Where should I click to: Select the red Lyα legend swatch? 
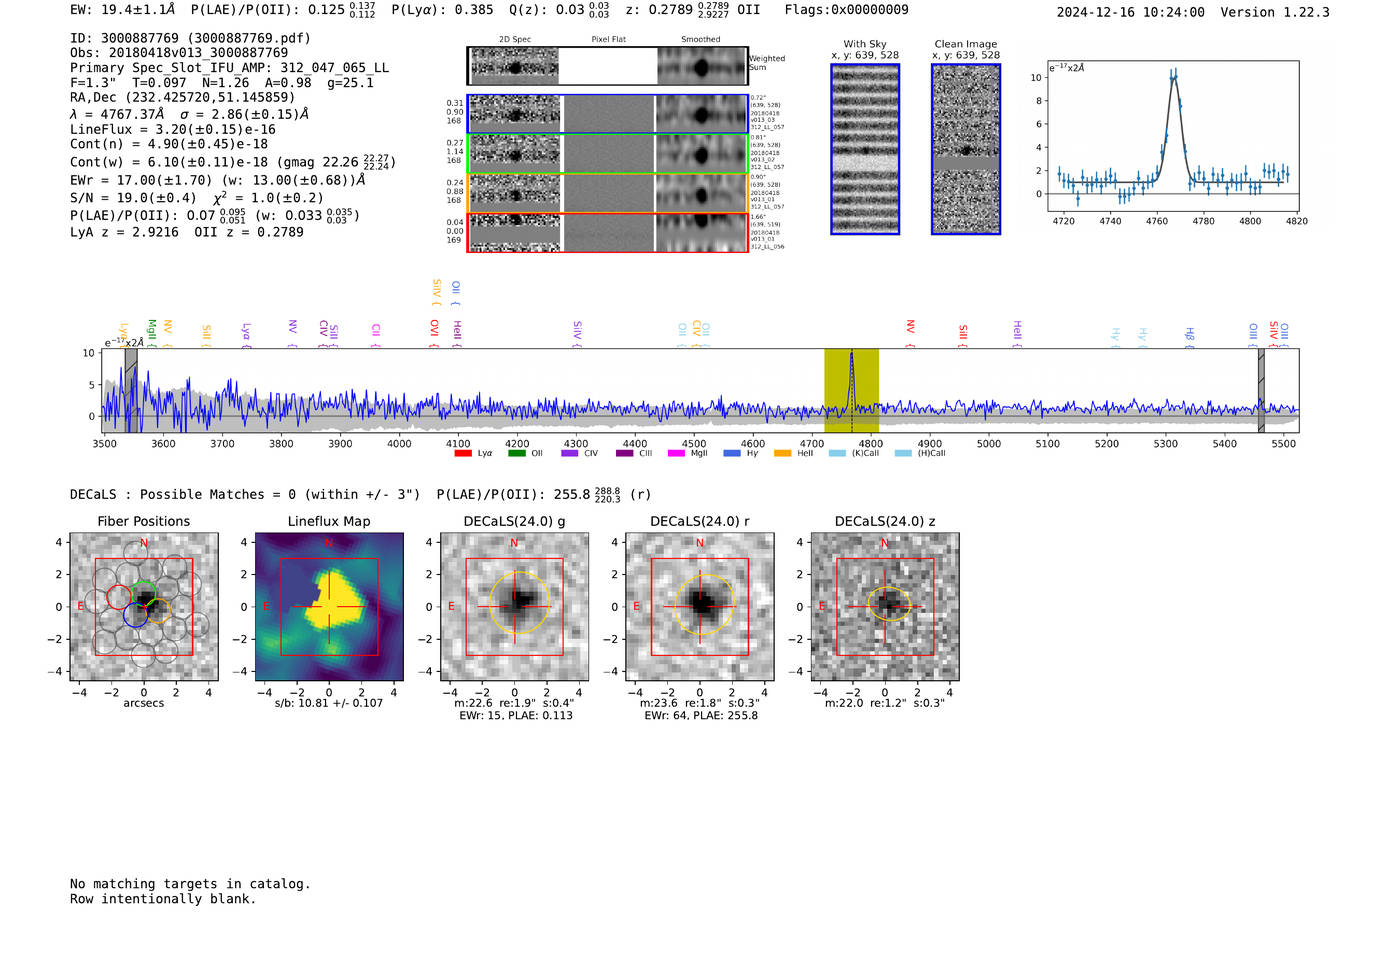tap(463, 453)
